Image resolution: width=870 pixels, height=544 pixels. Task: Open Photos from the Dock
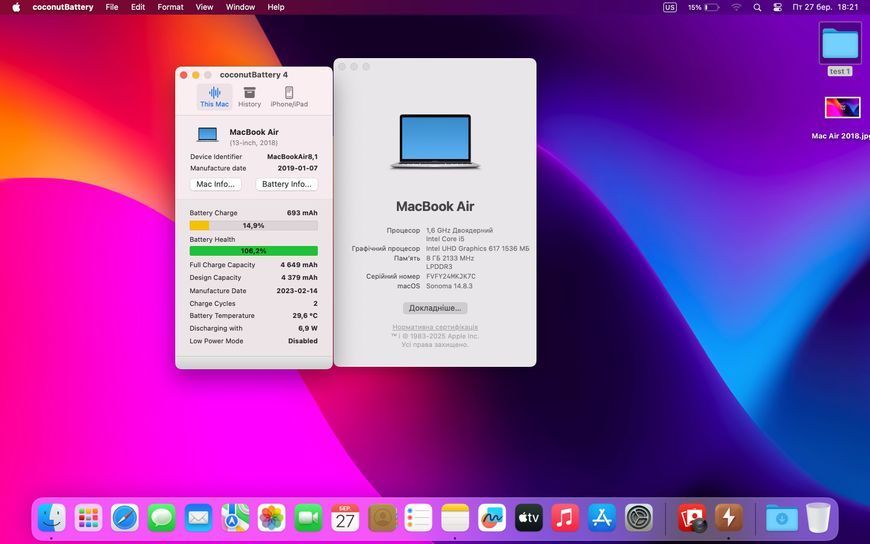coord(272,518)
